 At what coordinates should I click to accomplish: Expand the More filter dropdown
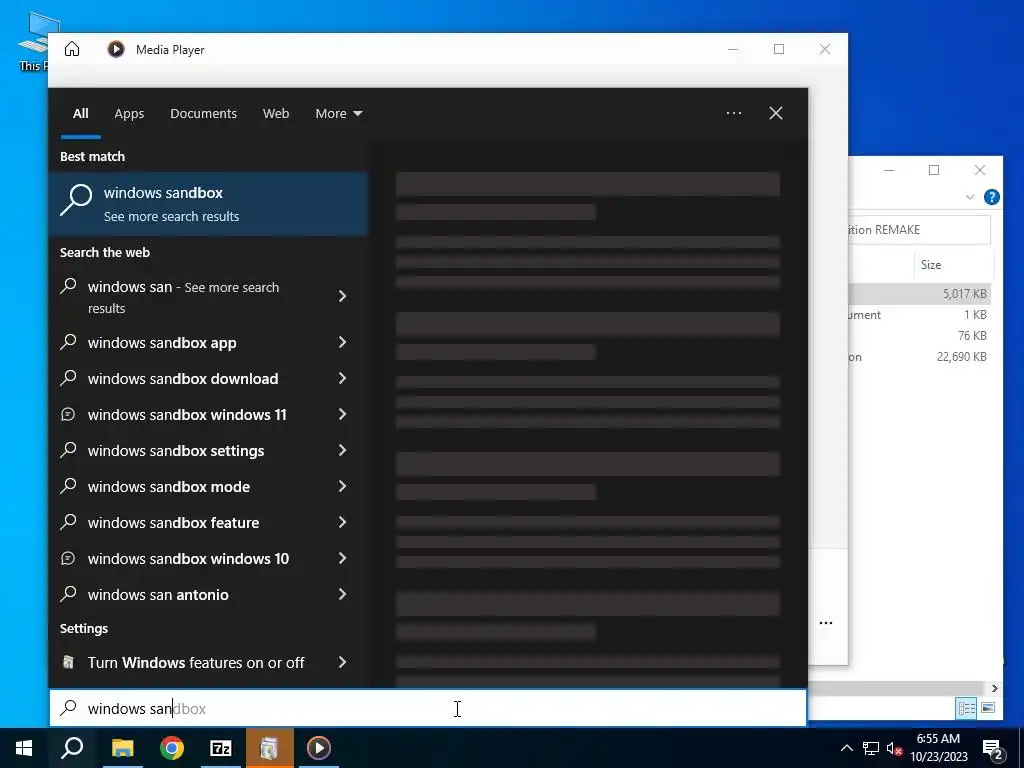pos(338,114)
